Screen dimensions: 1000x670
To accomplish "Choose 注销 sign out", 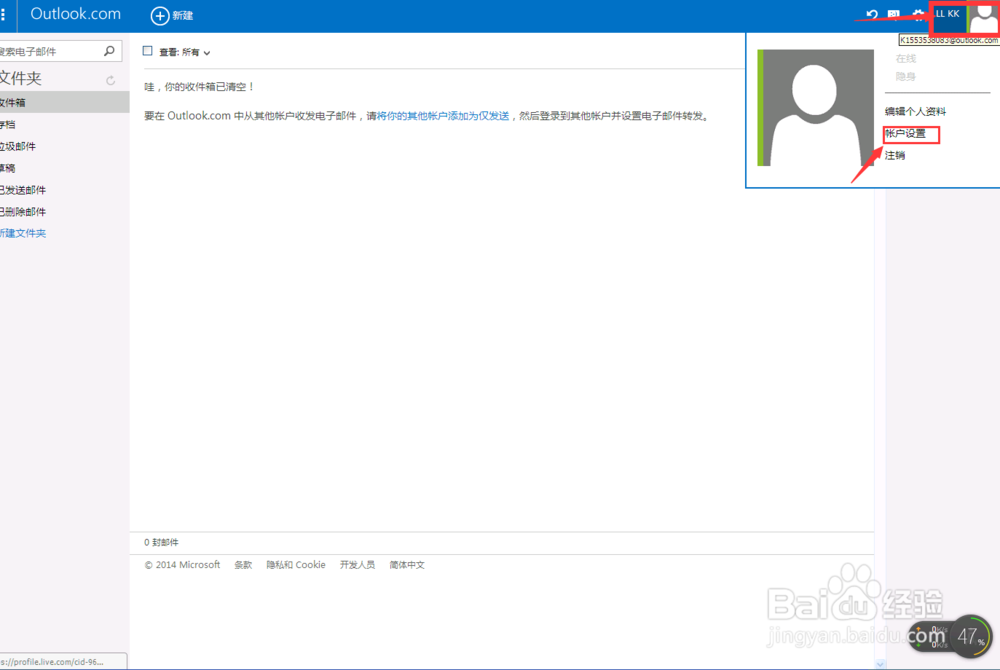I will click(x=895, y=156).
